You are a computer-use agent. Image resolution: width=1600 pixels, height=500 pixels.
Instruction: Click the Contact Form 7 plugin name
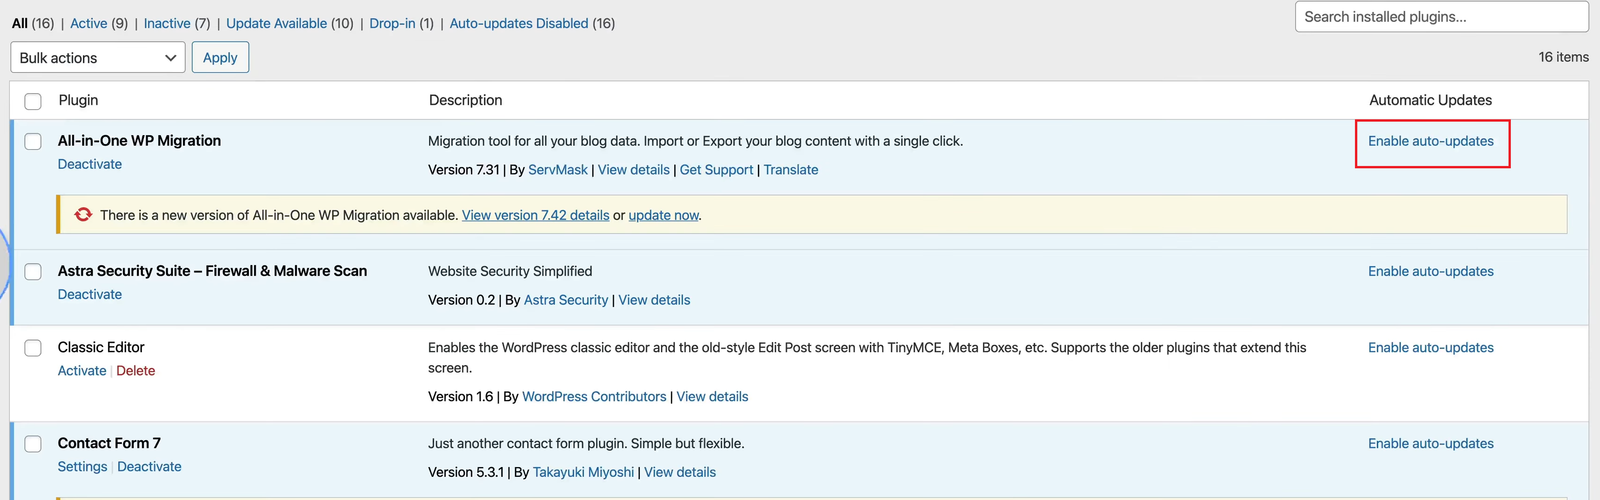[109, 444]
